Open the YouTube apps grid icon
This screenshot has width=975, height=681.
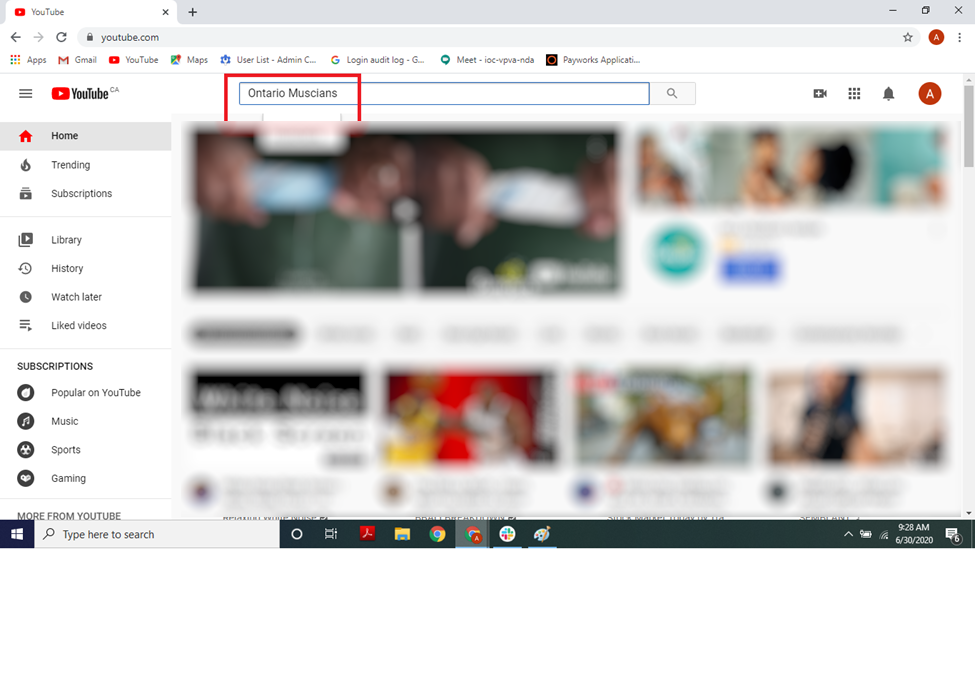[x=854, y=93]
